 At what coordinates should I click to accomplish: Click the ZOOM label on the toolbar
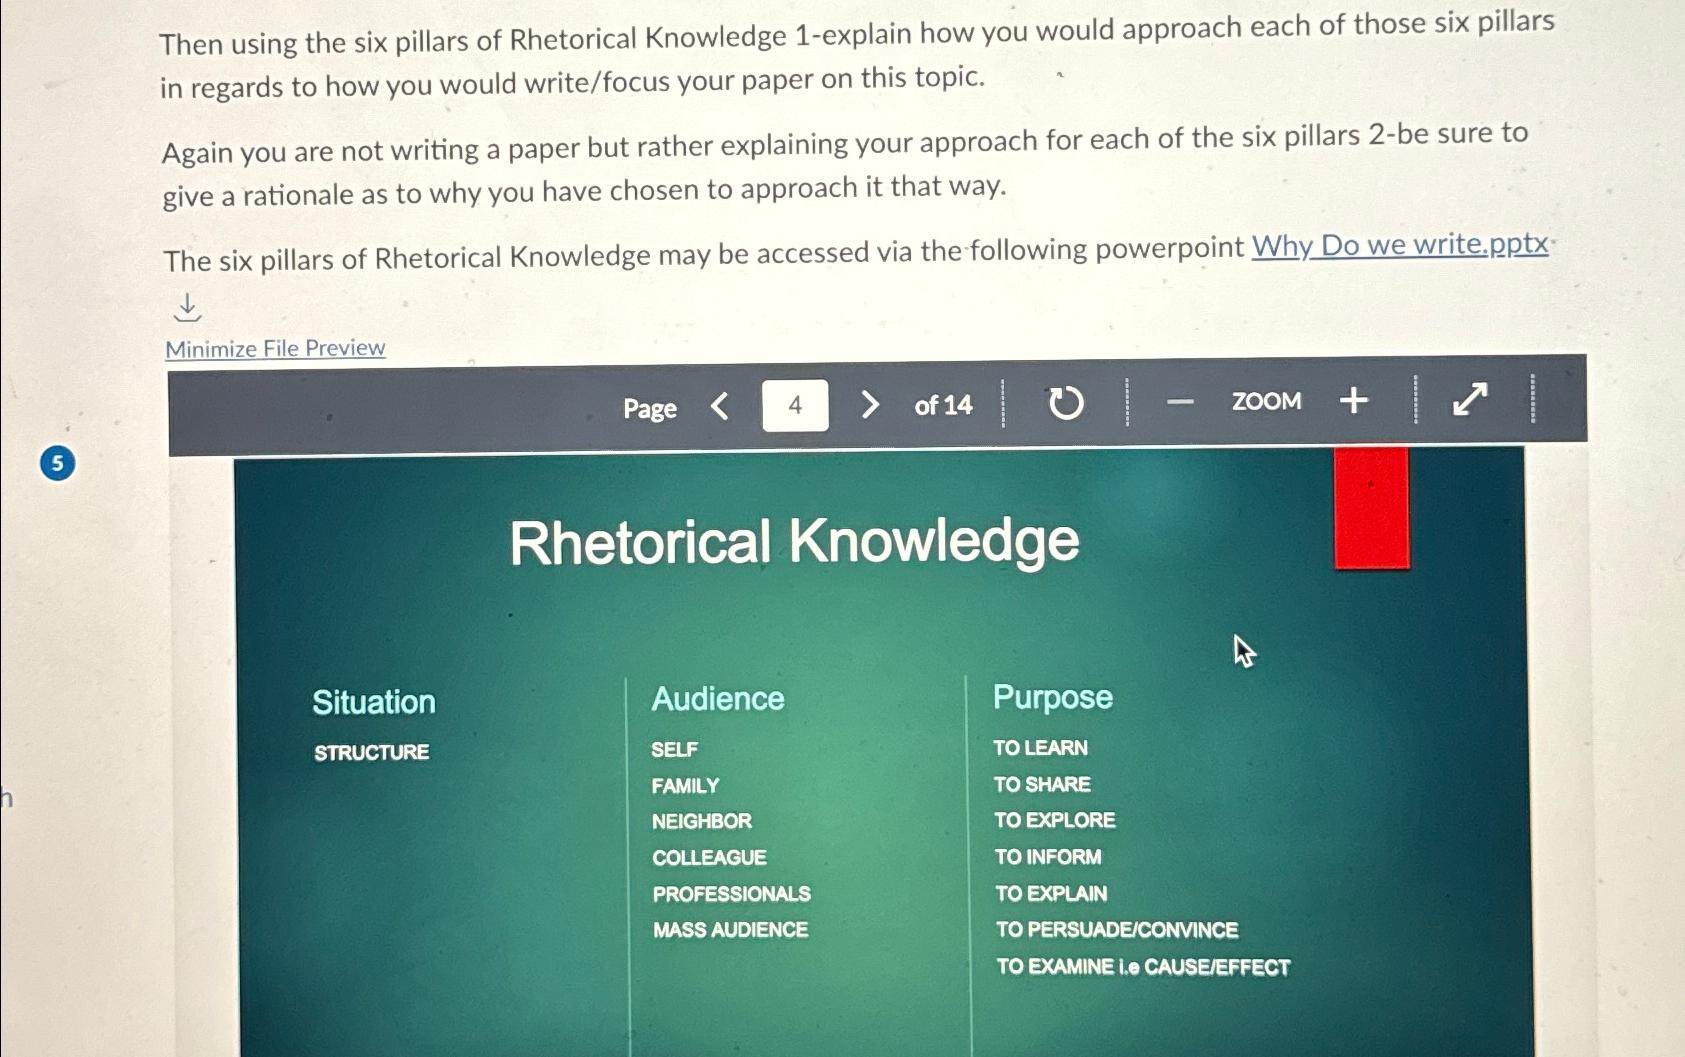(x=1266, y=401)
